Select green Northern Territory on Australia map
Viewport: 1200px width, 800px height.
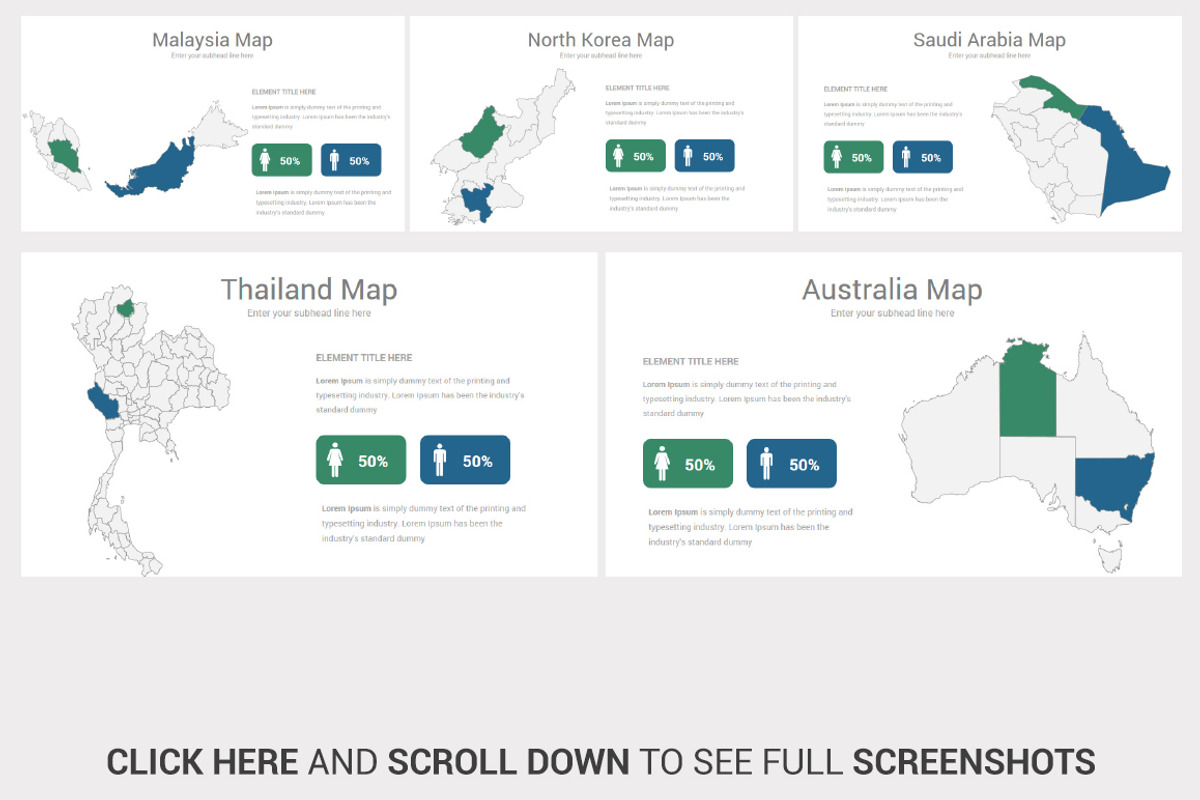click(x=1027, y=388)
